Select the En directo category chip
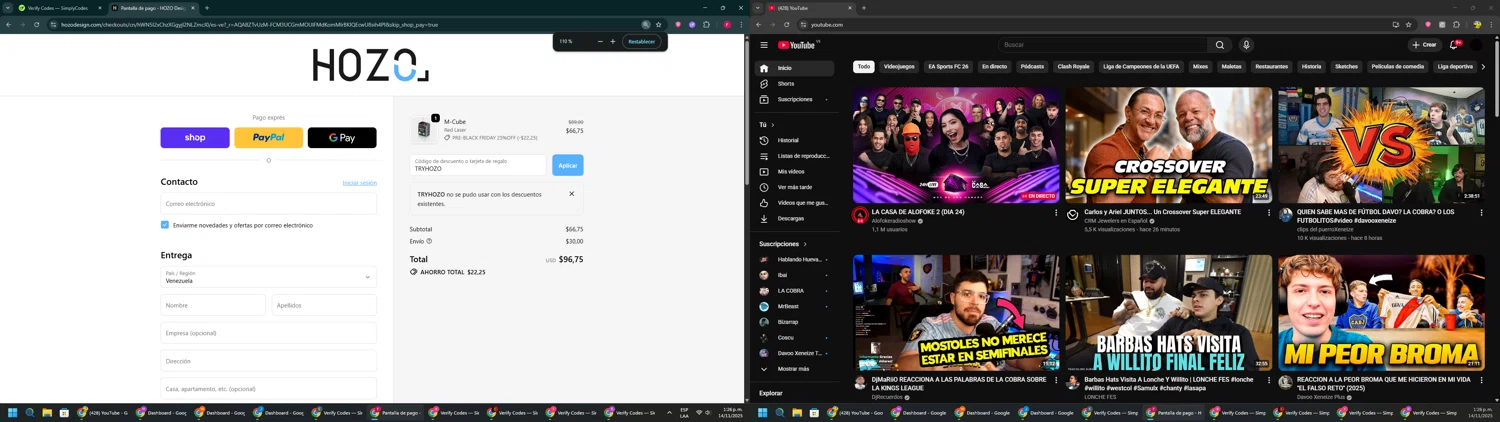 [994, 67]
